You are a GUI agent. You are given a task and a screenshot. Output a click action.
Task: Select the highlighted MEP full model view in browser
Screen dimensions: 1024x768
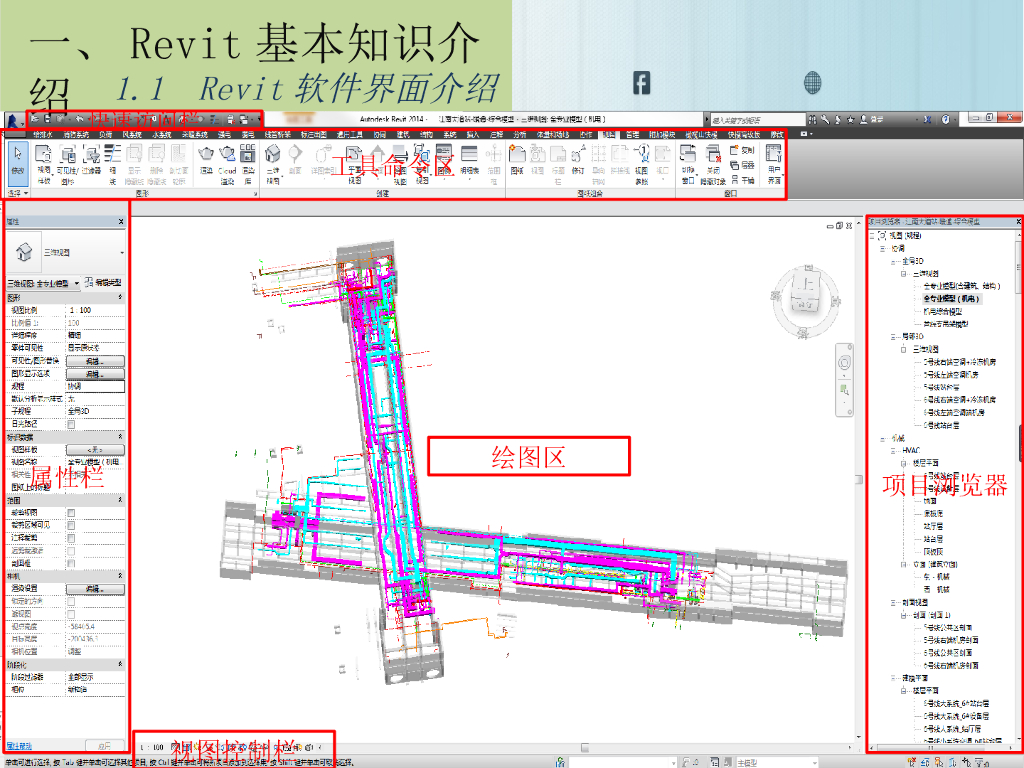pyautogui.click(x=952, y=298)
